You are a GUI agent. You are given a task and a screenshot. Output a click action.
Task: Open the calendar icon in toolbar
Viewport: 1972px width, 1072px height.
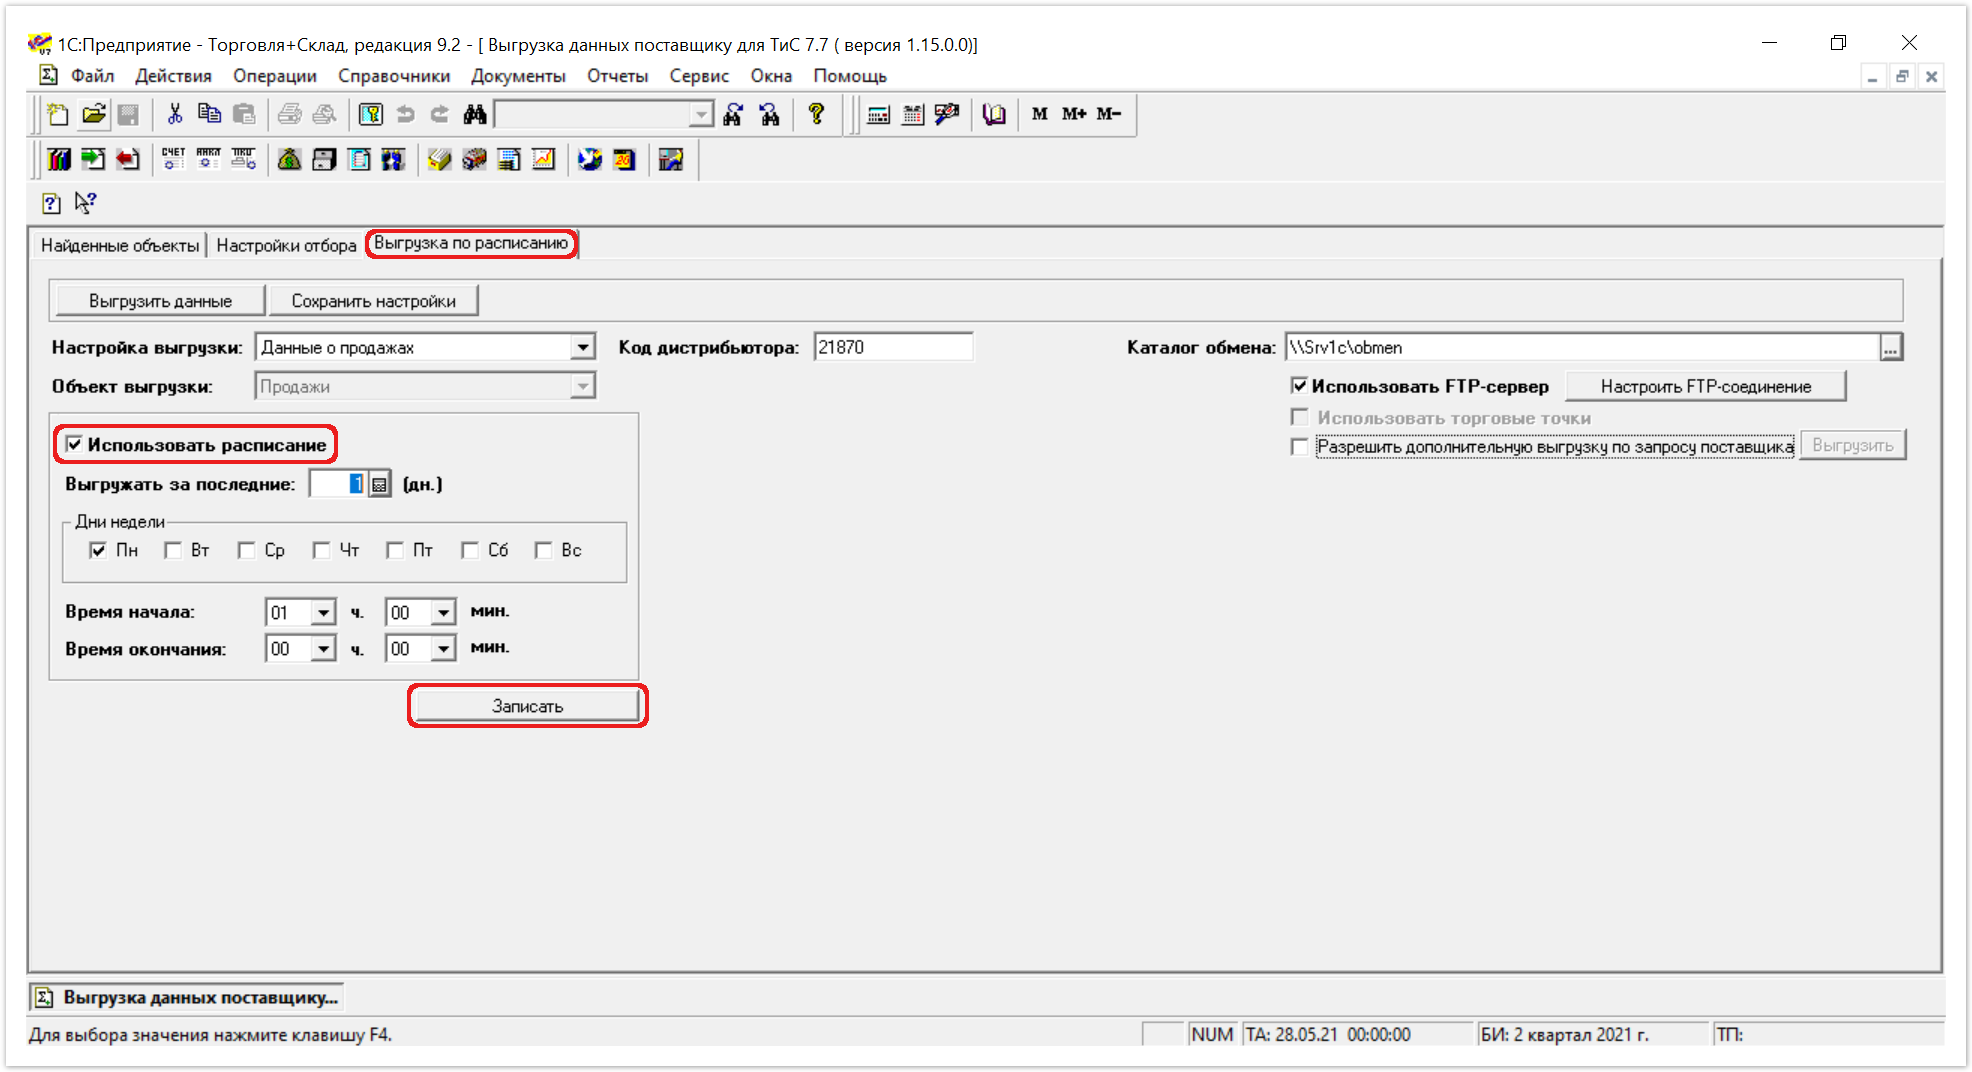click(x=913, y=114)
